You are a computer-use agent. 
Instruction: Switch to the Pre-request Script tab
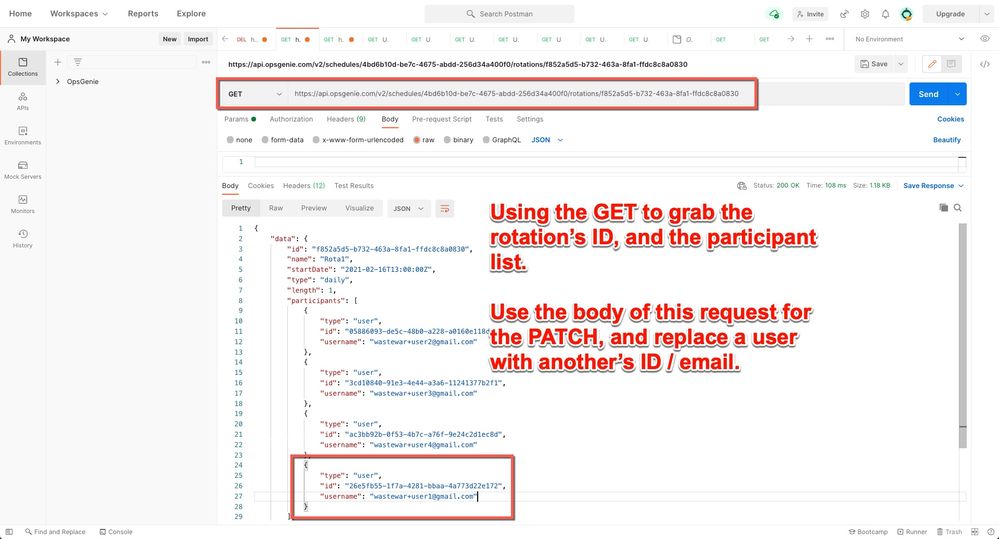click(442, 119)
